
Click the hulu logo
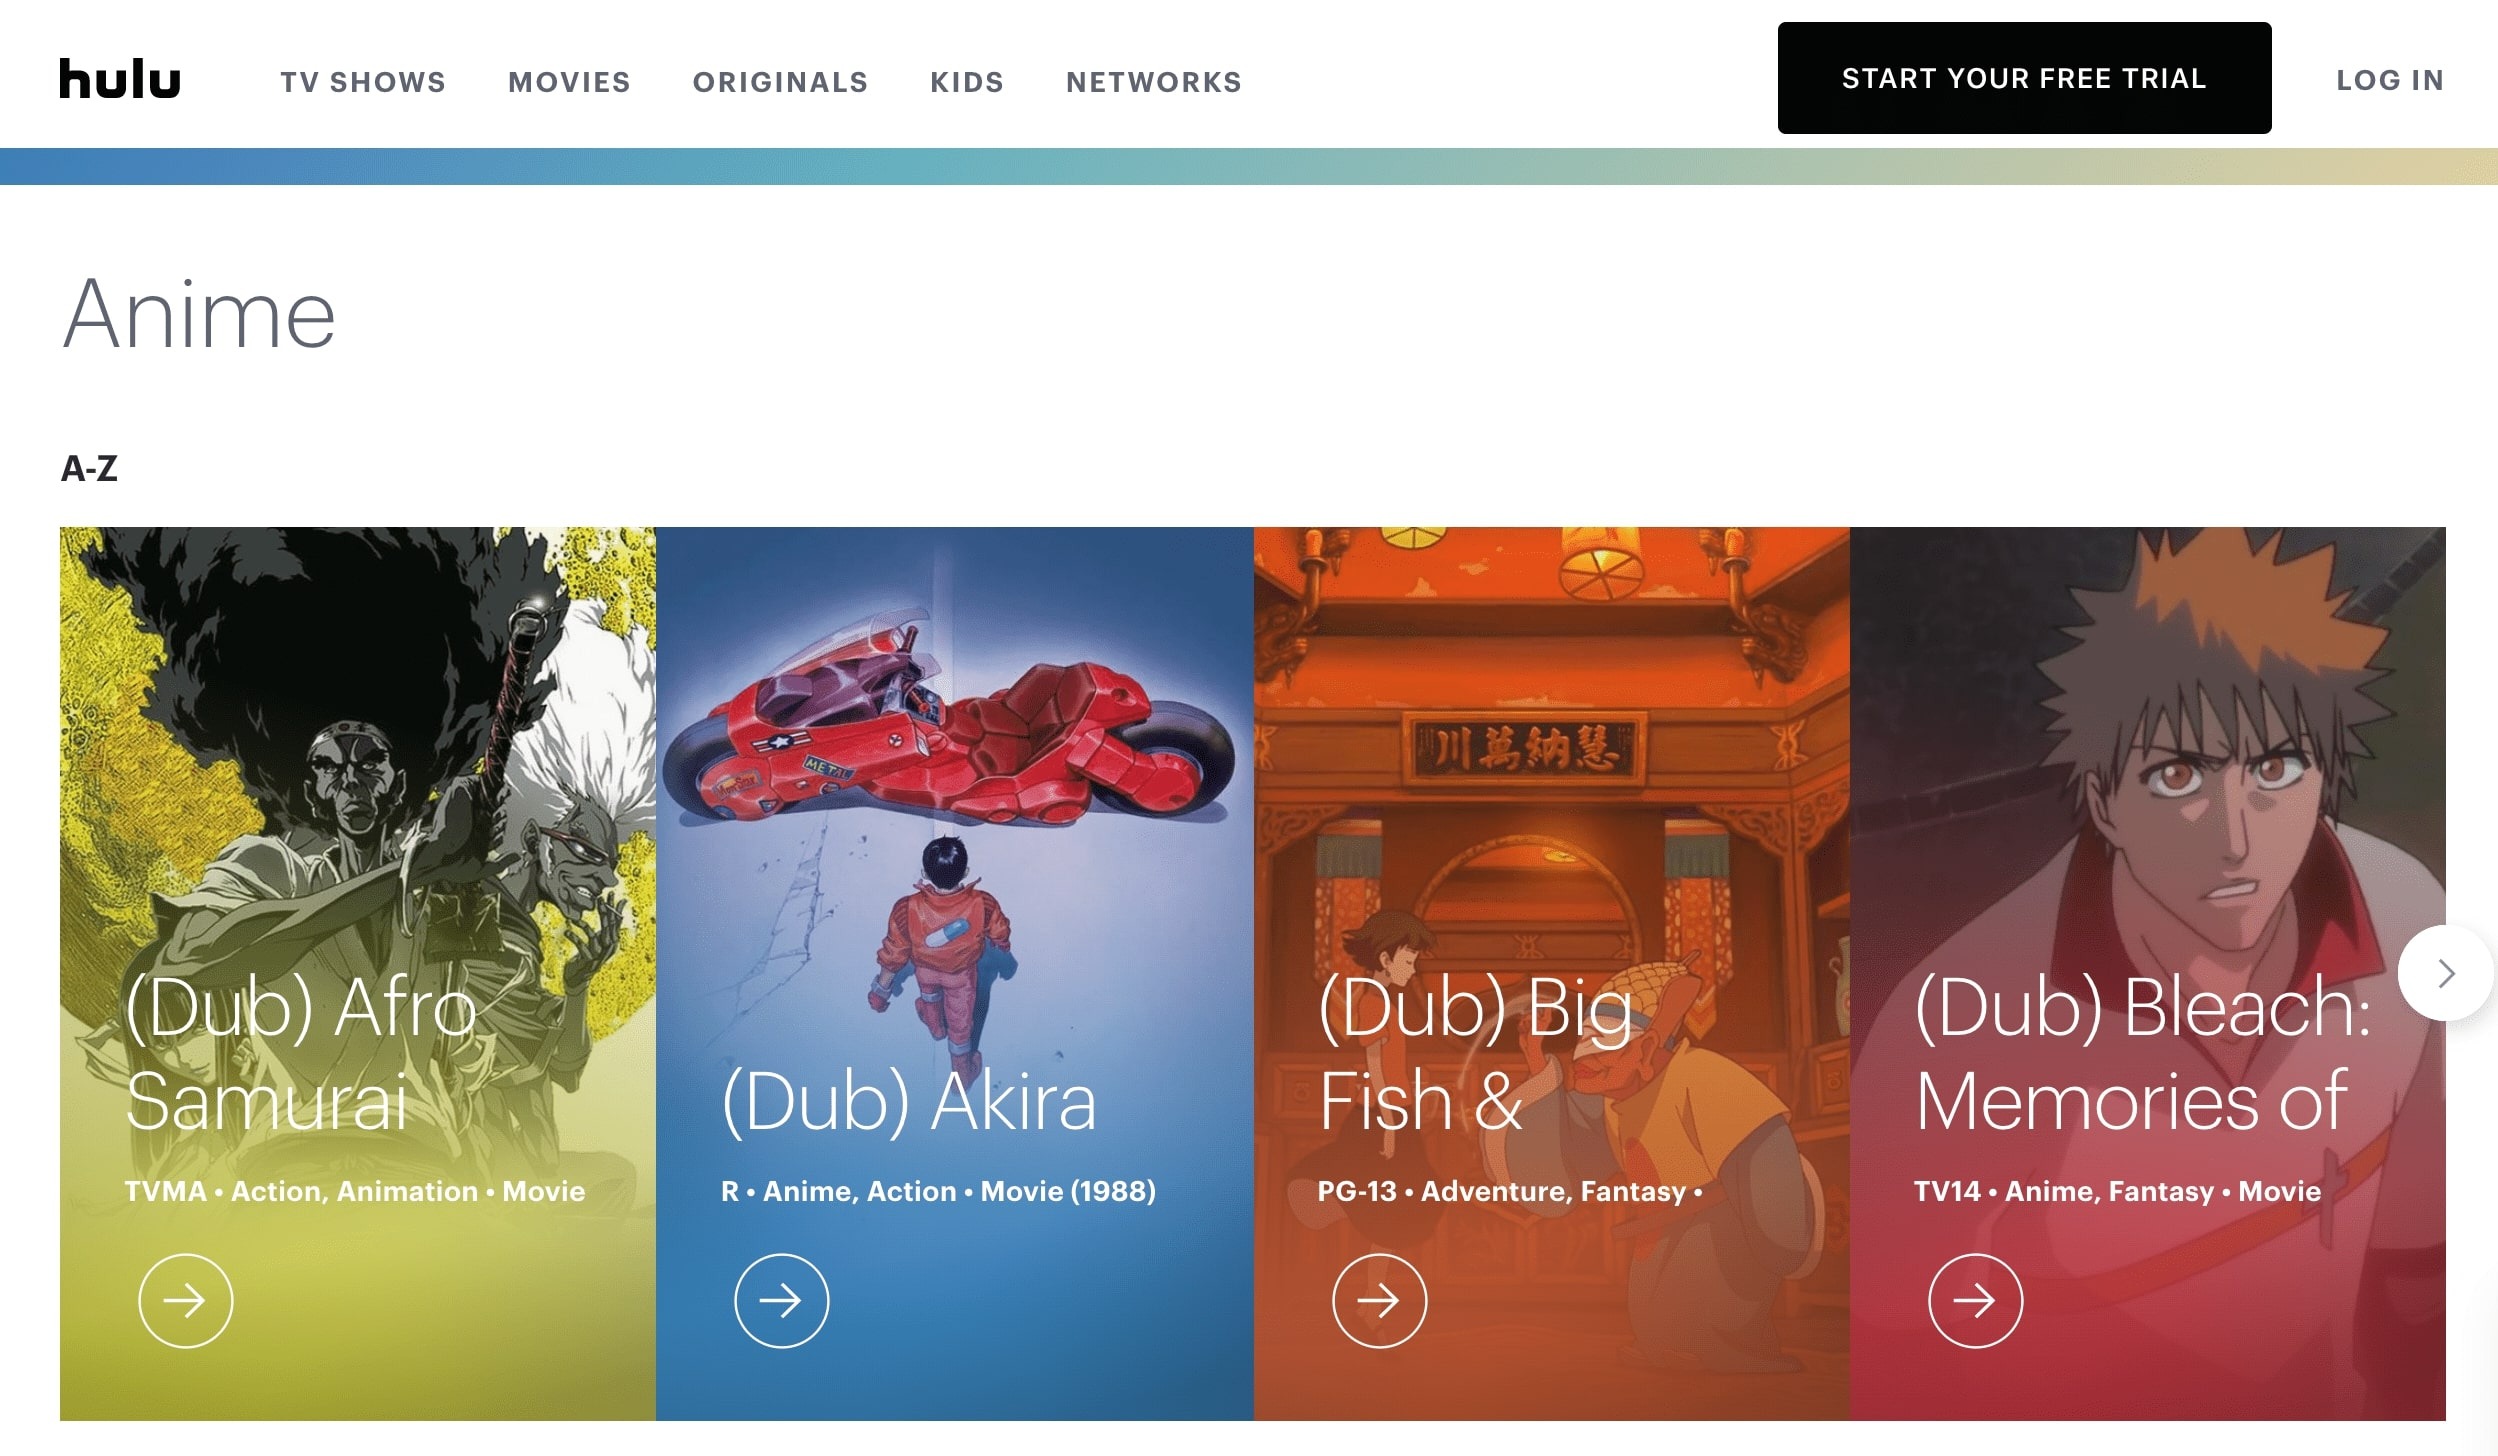117,79
